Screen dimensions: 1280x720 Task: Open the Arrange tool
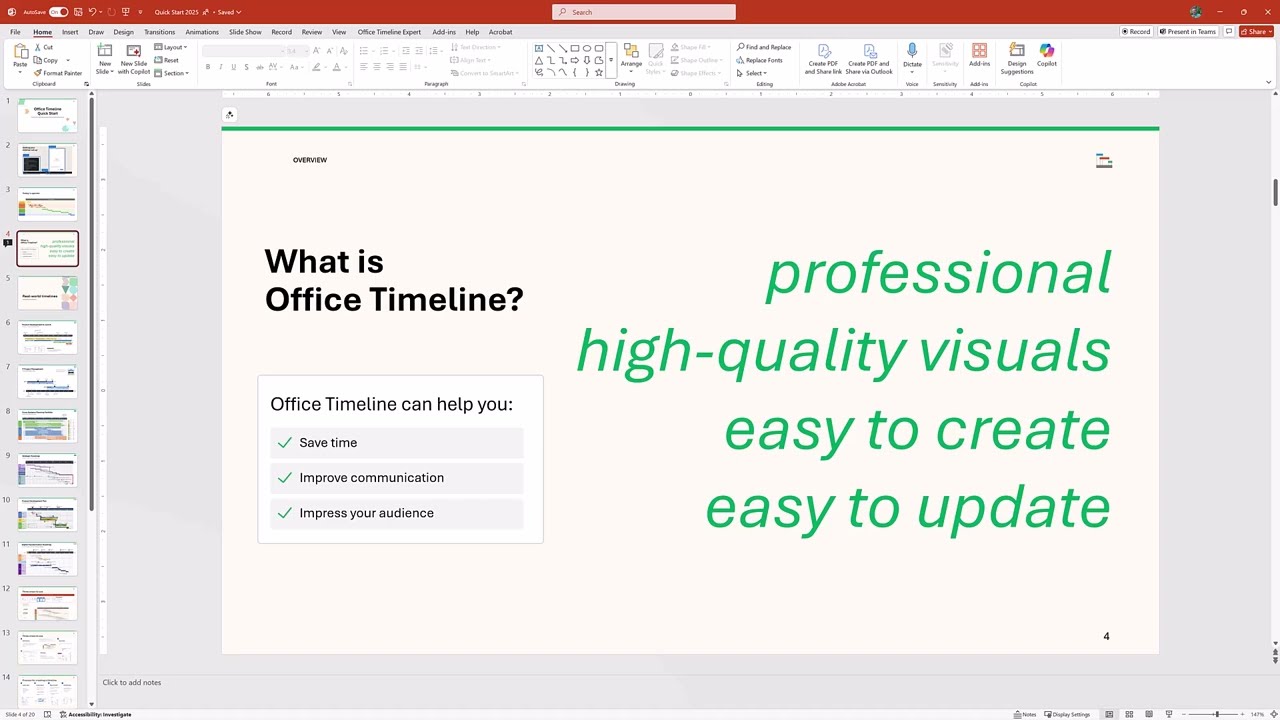point(631,58)
